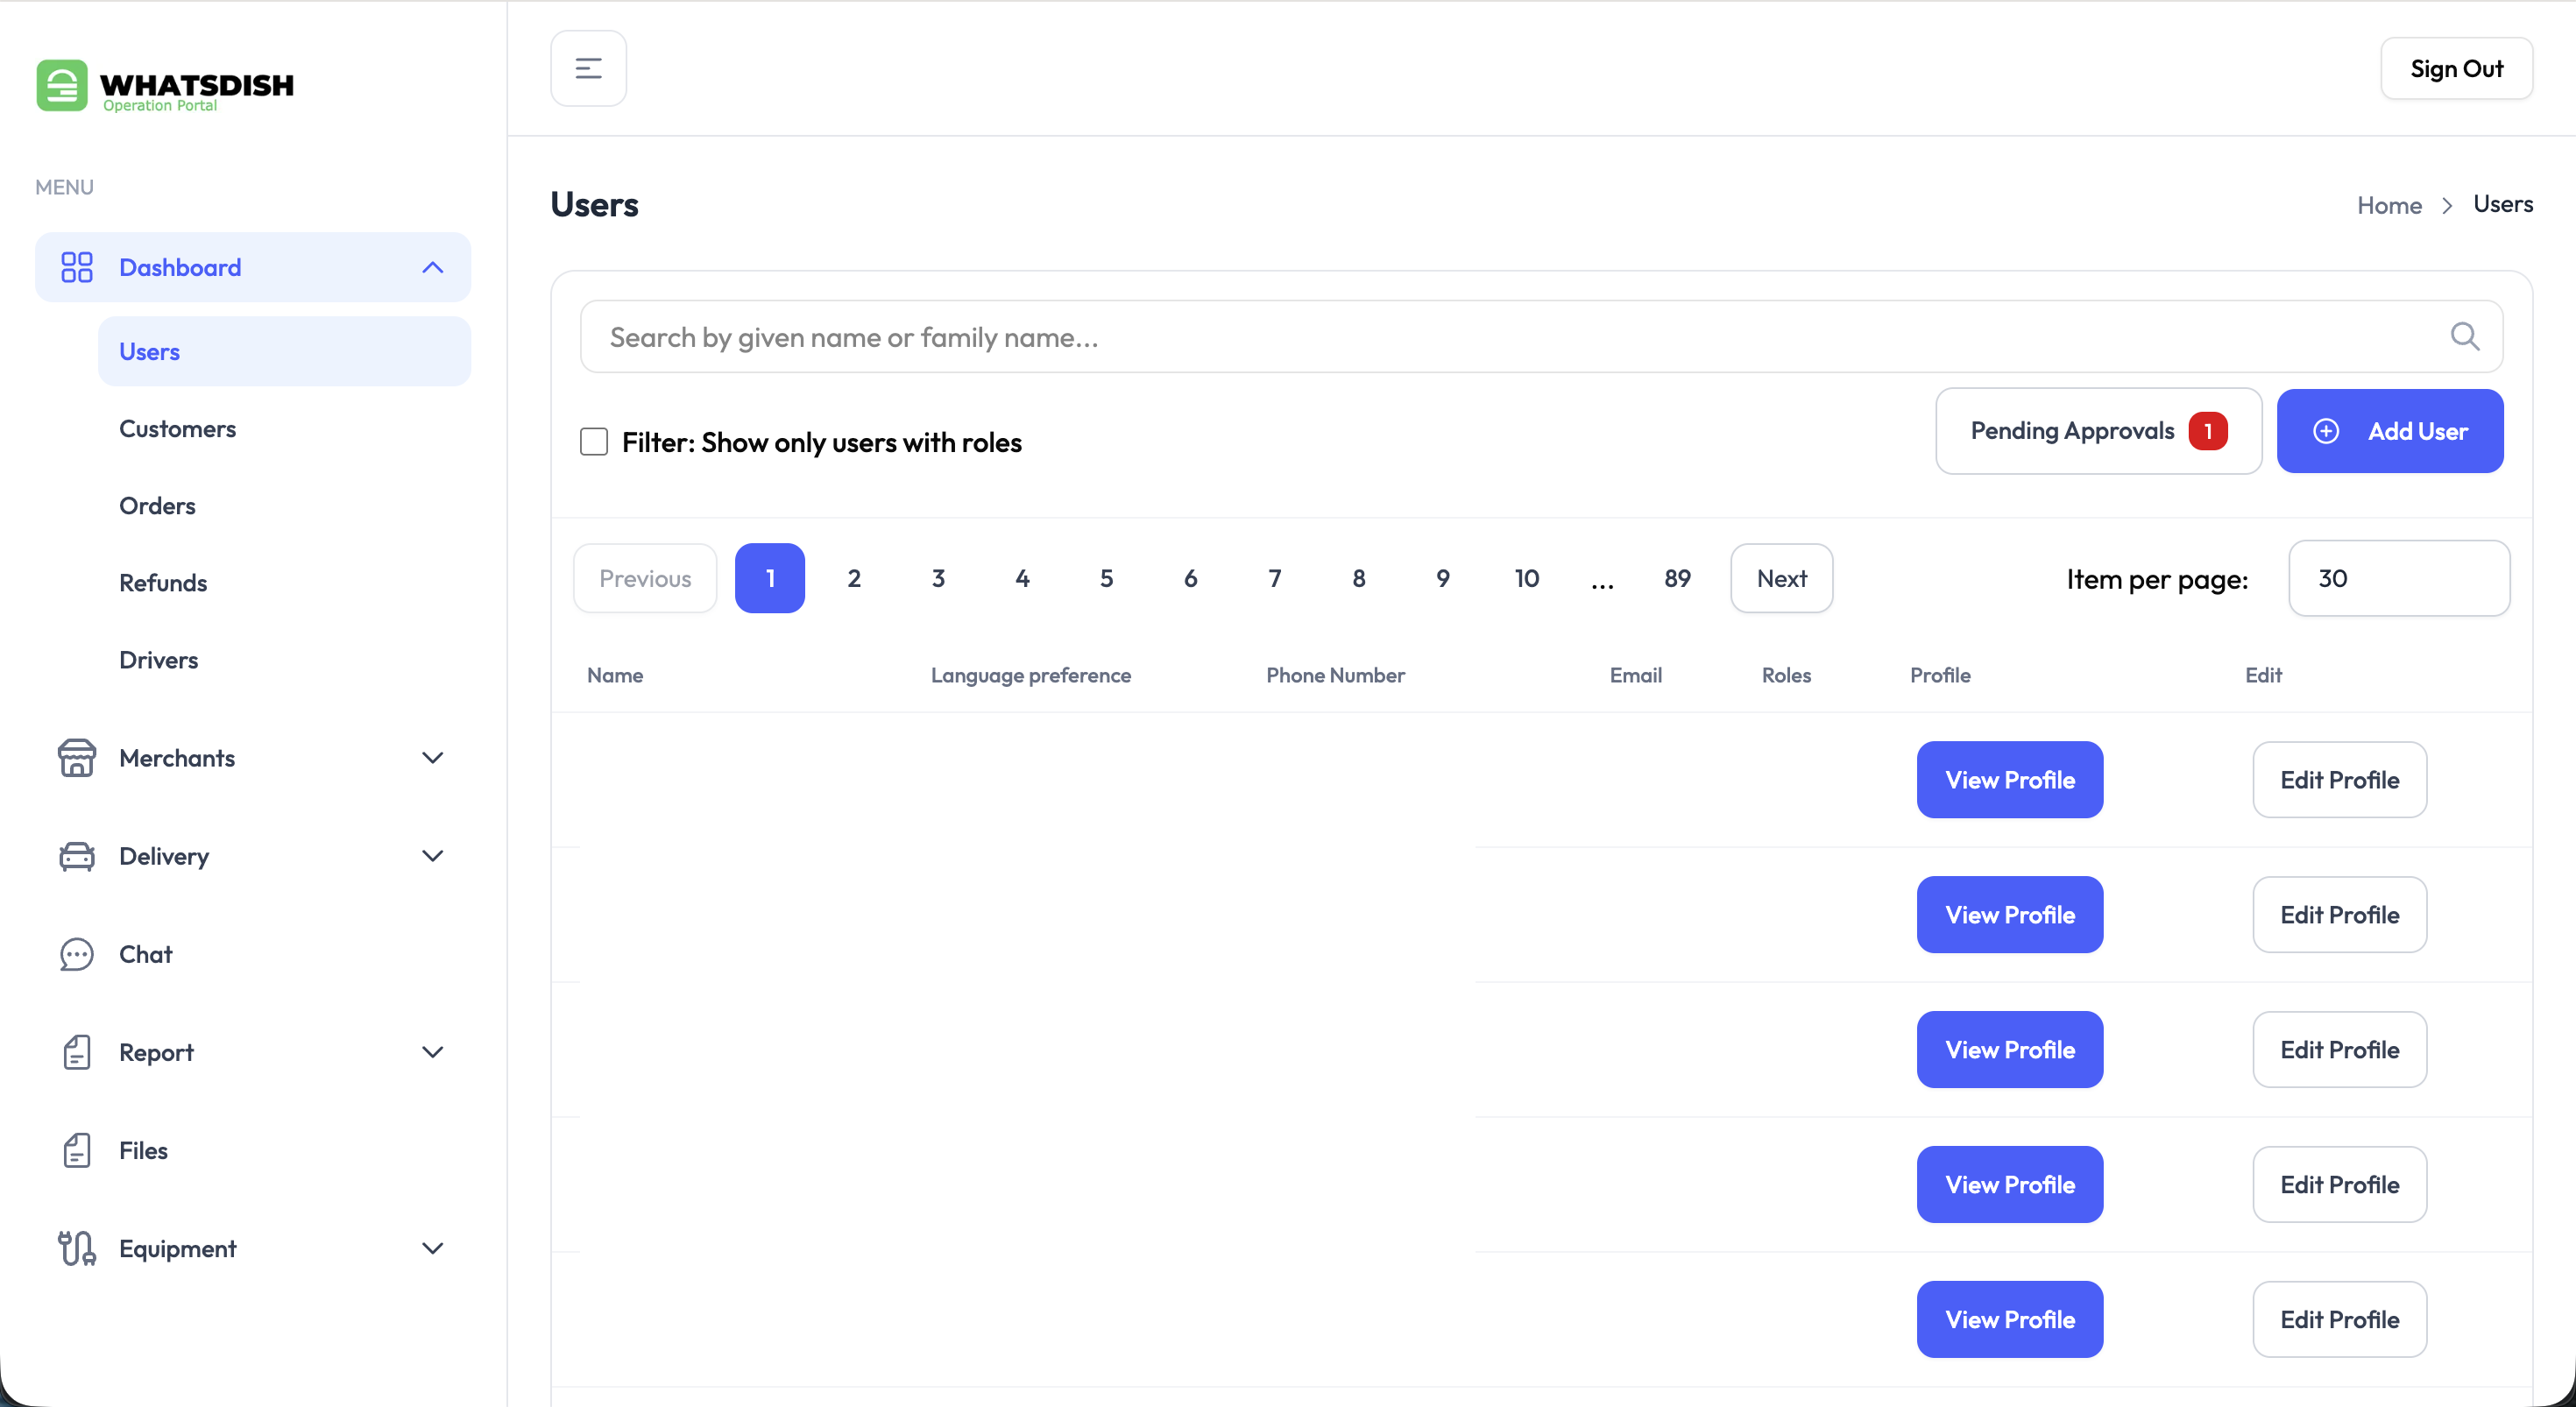
Task: Click the search by name input field
Action: [1200, 336]
